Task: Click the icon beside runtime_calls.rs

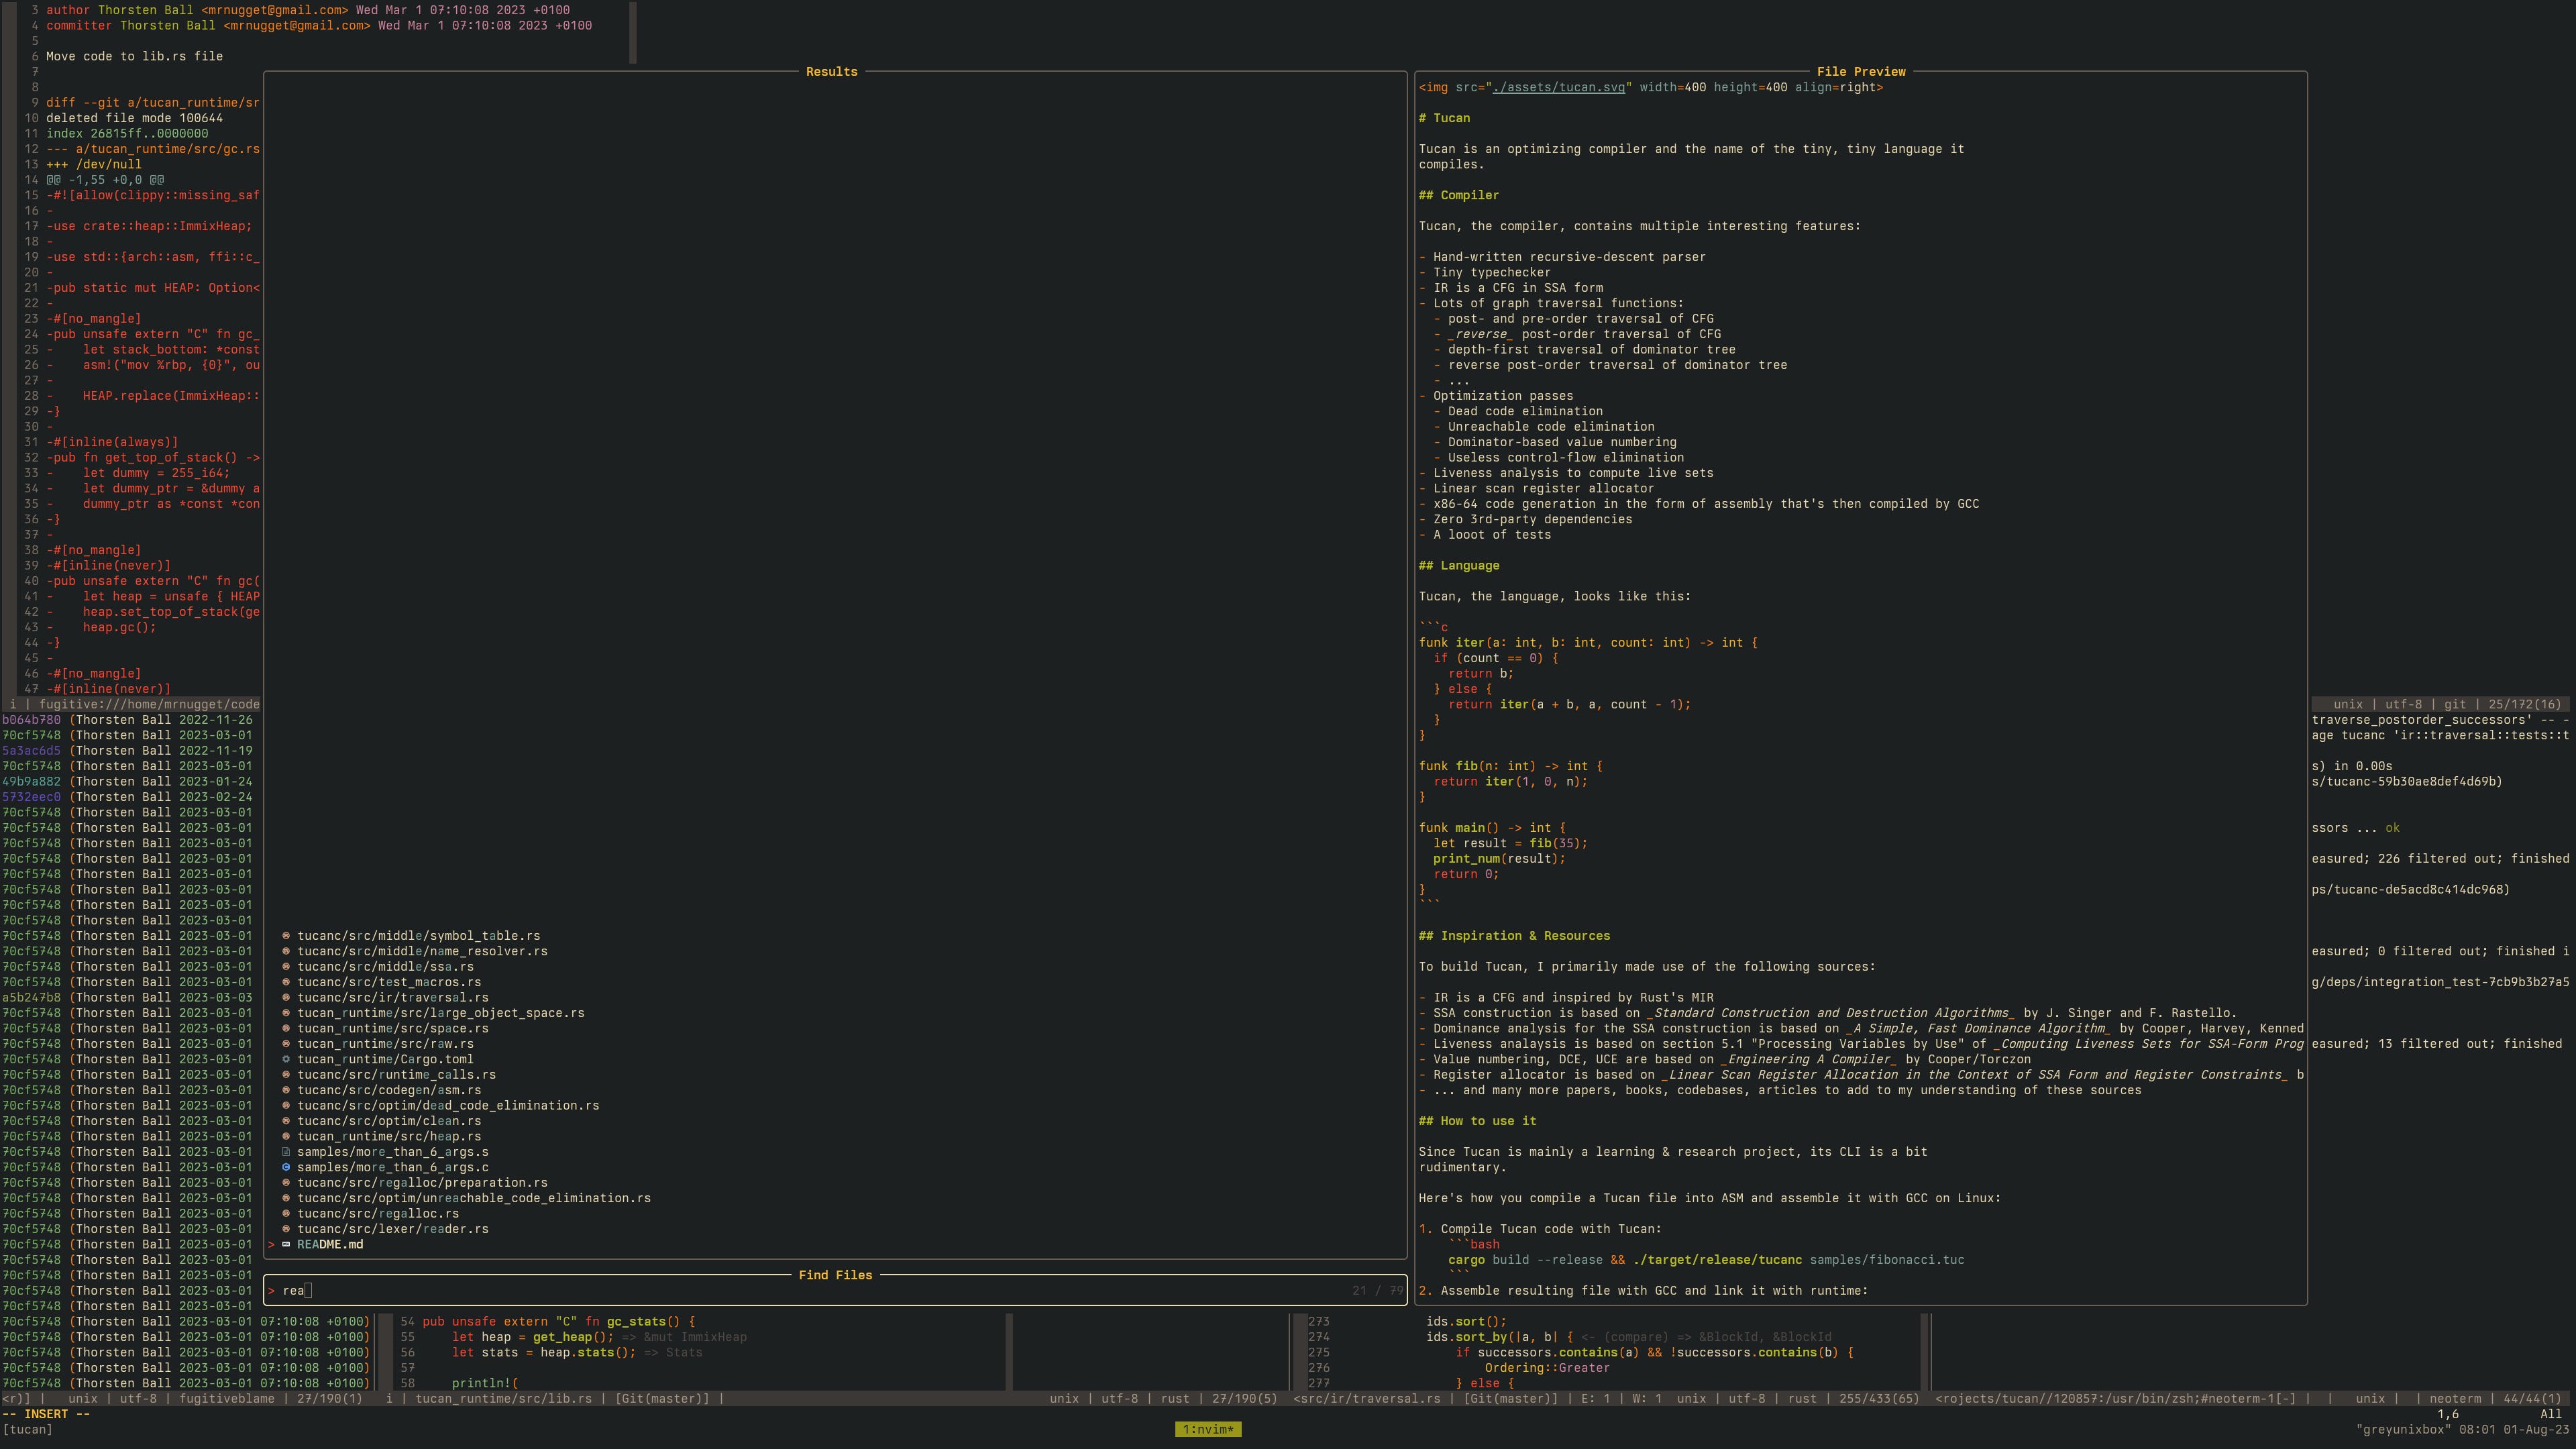Action: 286,1075
